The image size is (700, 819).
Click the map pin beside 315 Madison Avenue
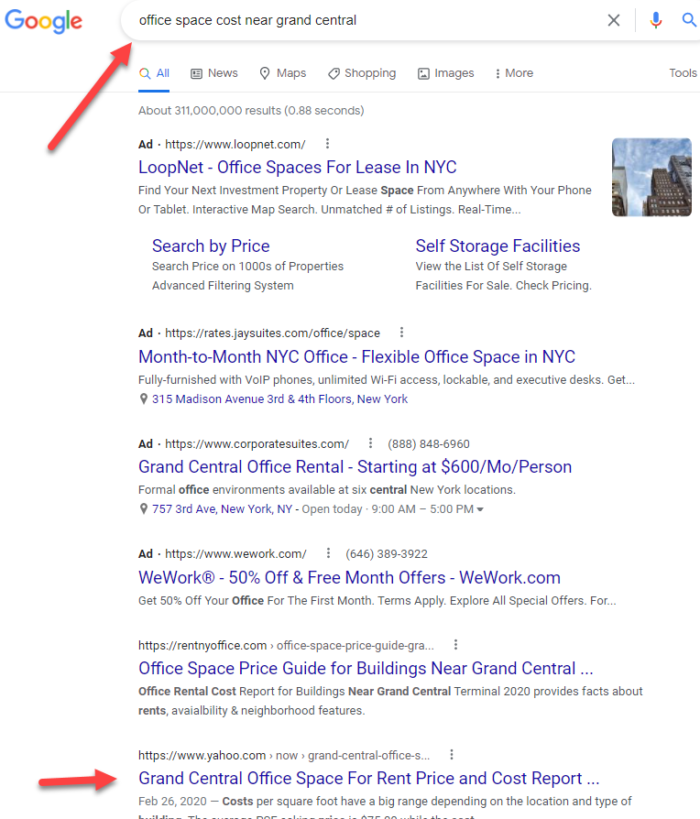144,399
